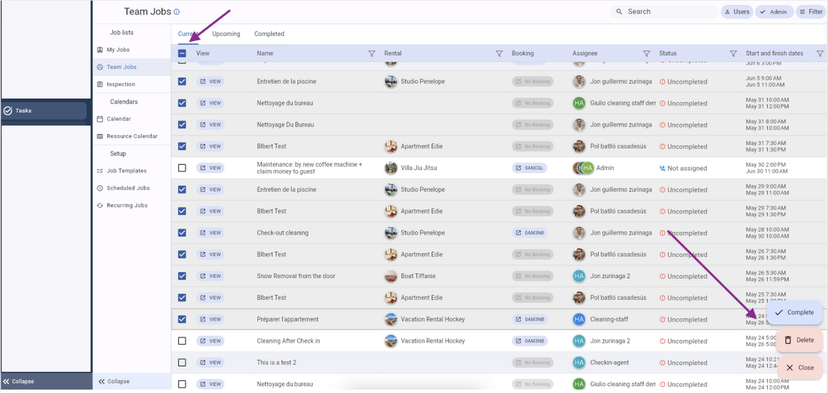The image size is (828, 393).
Task: Check the Maintenance coffee machine row checkbox
Action: [182, 168]
